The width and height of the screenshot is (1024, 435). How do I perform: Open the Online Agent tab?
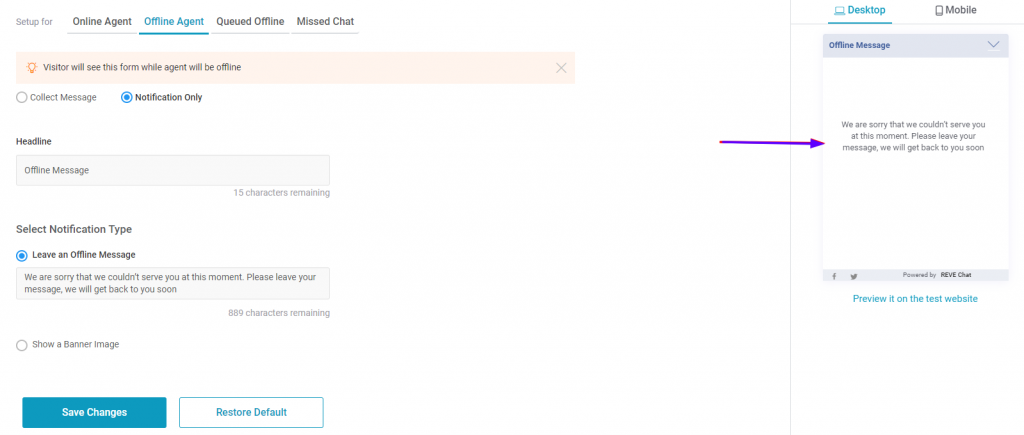pyautogui.click(x=102, y=22)
